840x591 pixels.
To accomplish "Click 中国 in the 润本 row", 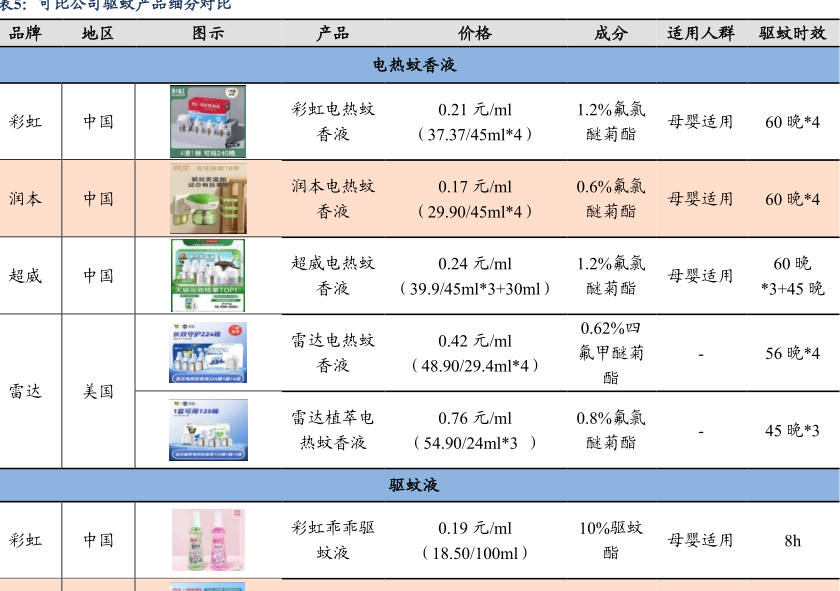I will coord(98,199).
